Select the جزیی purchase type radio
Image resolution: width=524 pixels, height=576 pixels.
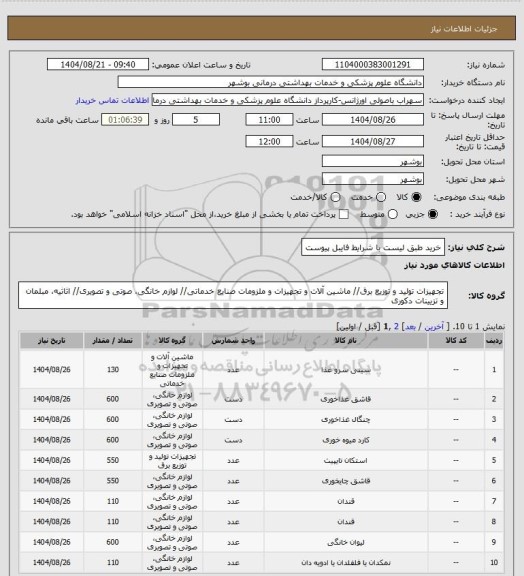433,214
